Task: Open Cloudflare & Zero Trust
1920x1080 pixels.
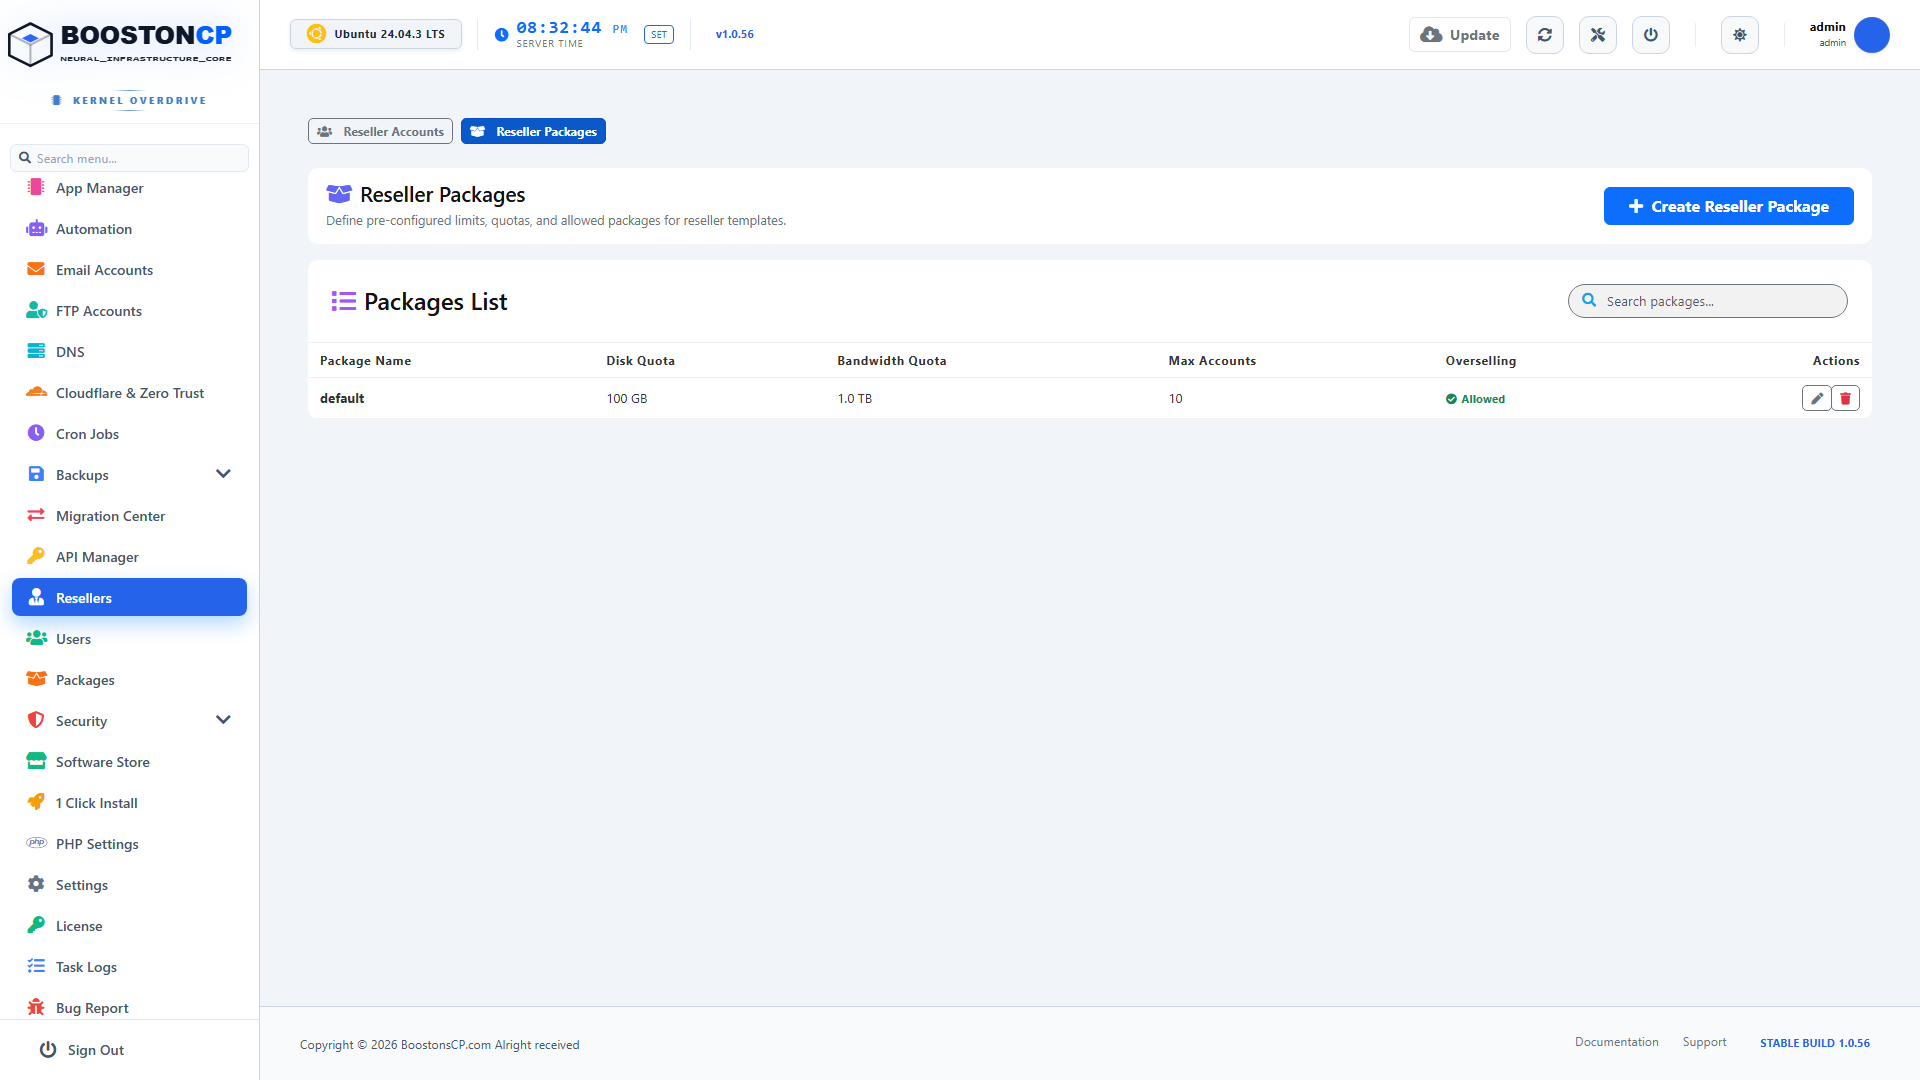Action: click(129, 393)
